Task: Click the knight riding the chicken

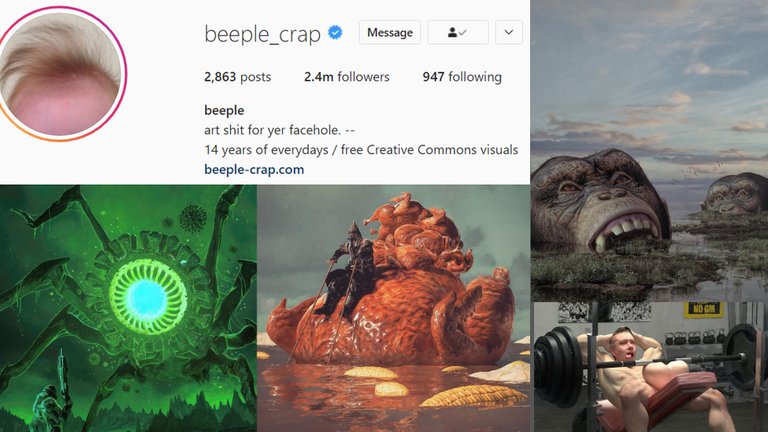Action: [347, 274]
